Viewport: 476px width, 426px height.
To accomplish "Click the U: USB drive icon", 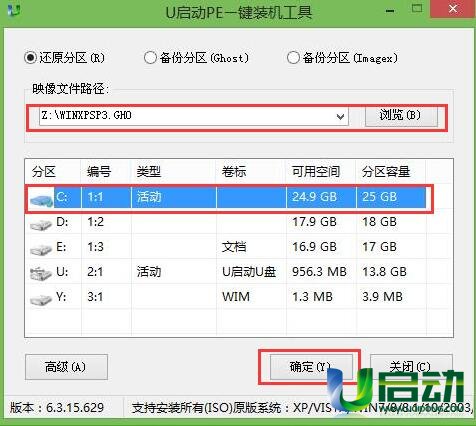I will pyautogui.click(x=41, y=273).
